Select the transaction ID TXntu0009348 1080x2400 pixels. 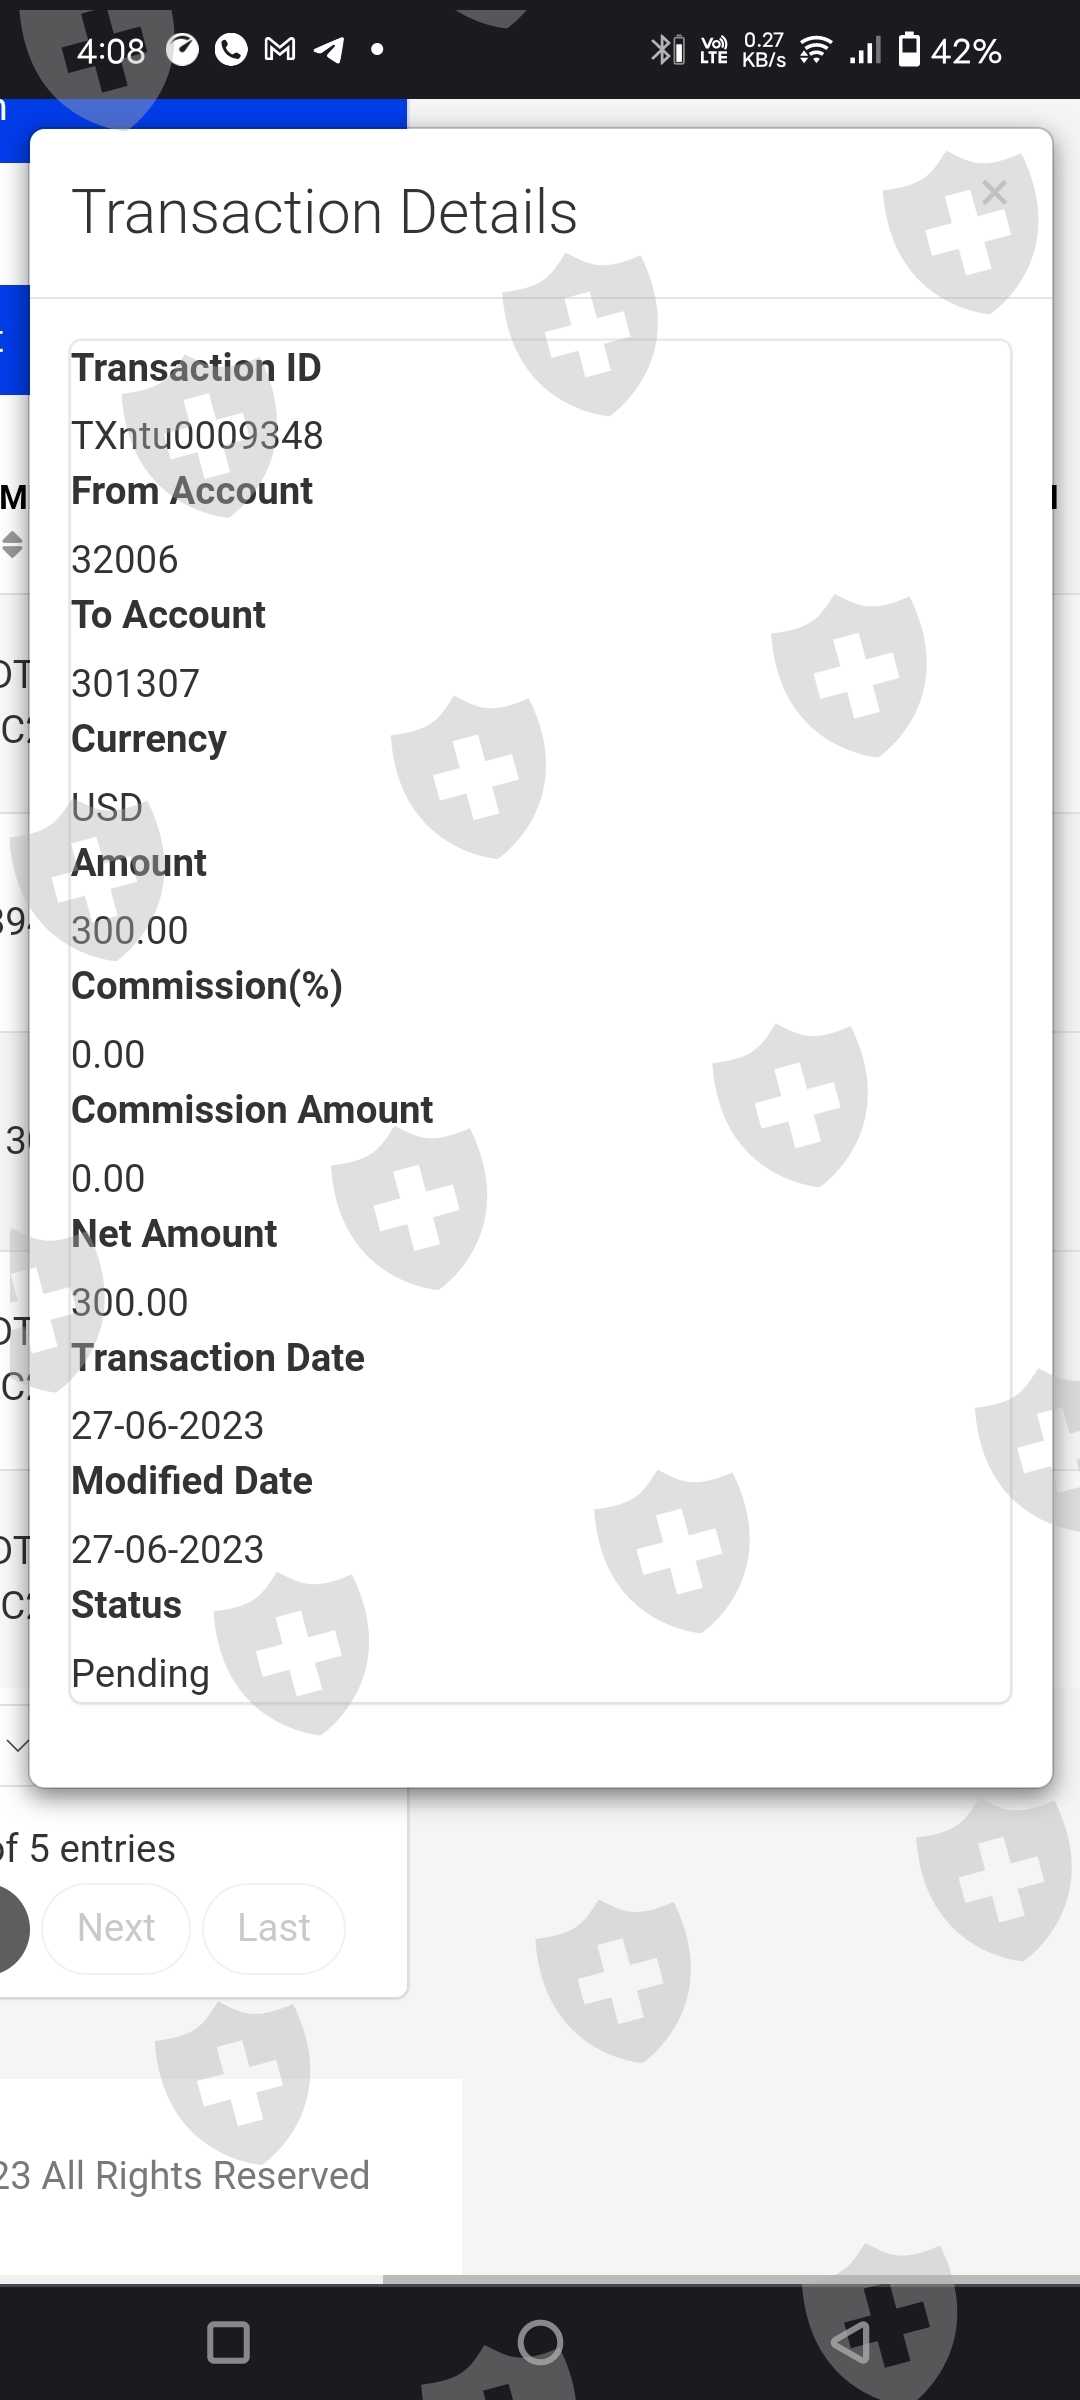click(197, 436)
